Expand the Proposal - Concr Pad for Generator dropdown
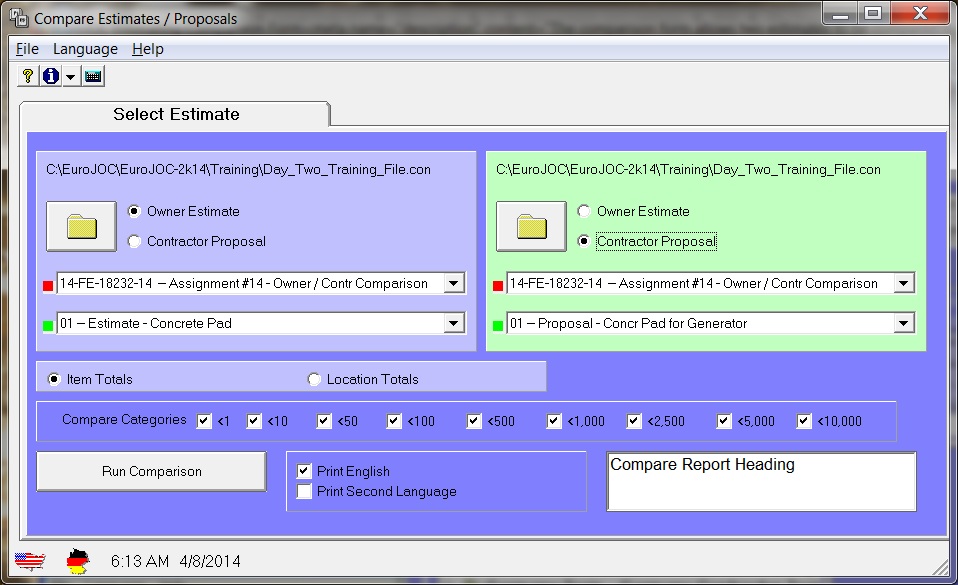Viewport: 958px width, 585px height. tap(904, 323)
